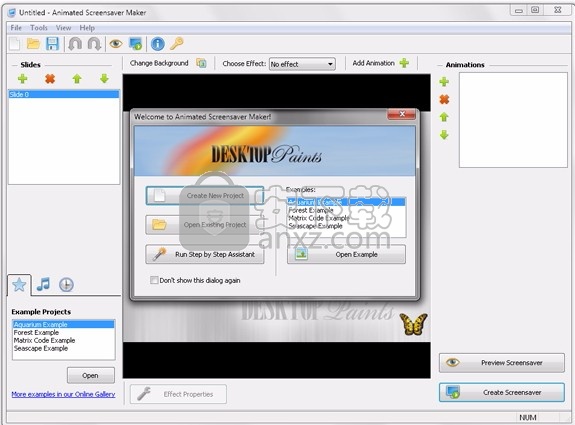Click the Effect Properties button
This screenshot has height=425, width=575.
178,394
